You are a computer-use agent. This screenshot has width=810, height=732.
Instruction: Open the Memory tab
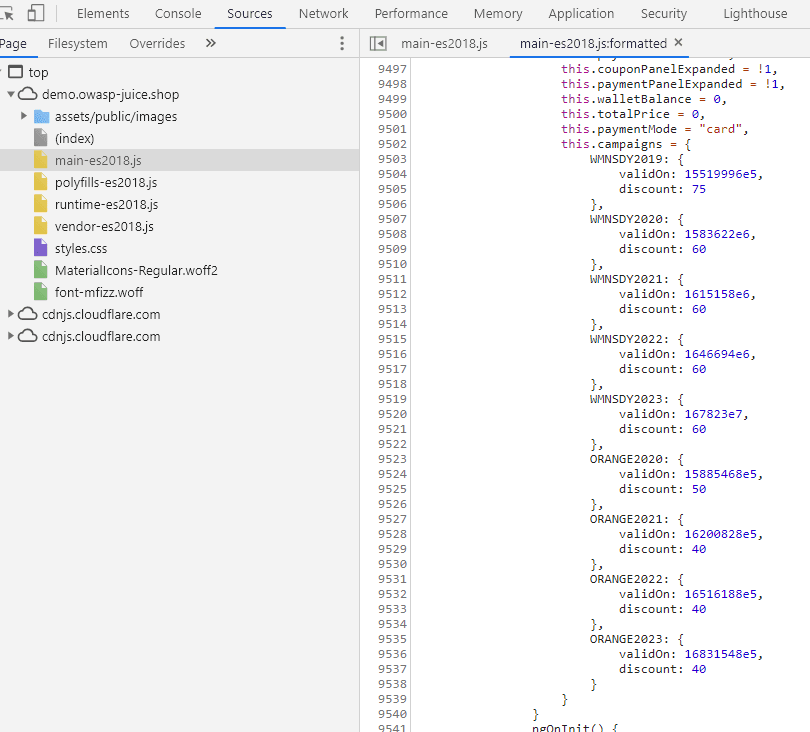point(498,13)
